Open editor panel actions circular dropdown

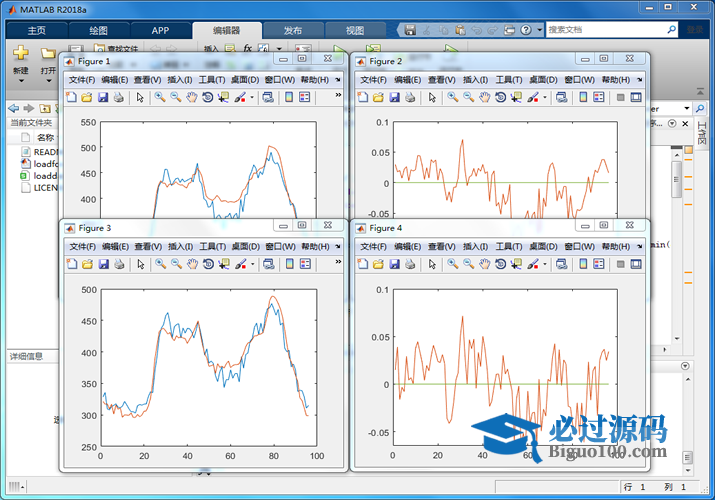click(x=672, y=124)
